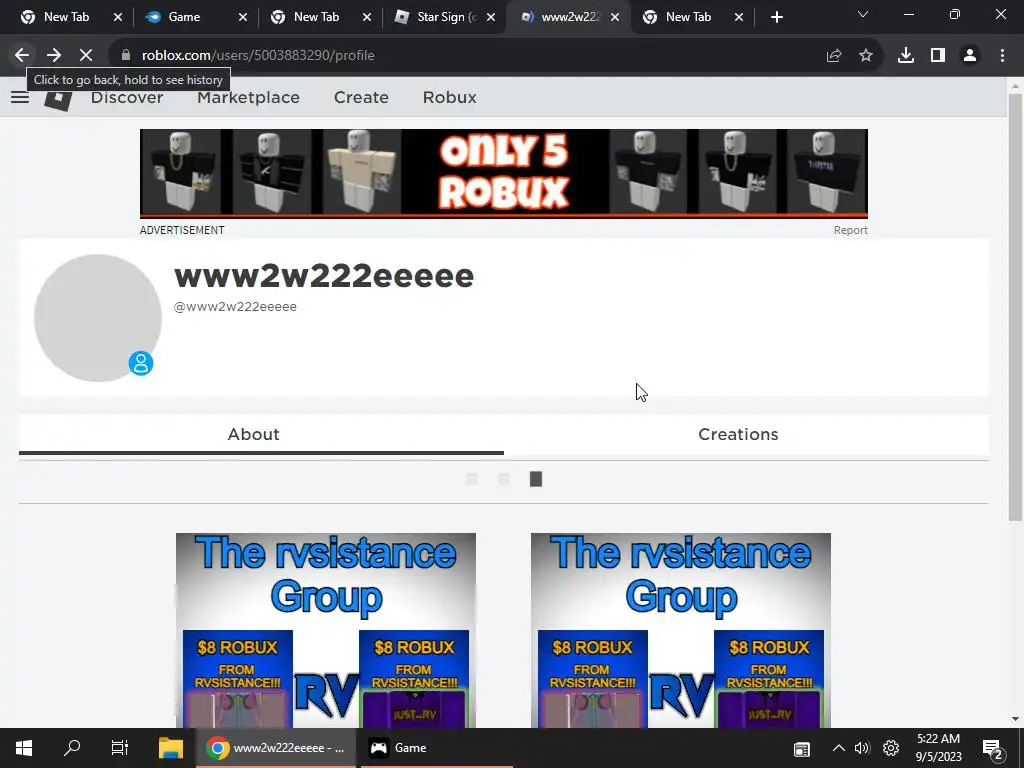Viewport: 1024px width, 768px height.
Task: Click the share page icon in address bar
Action: (834, 56)
